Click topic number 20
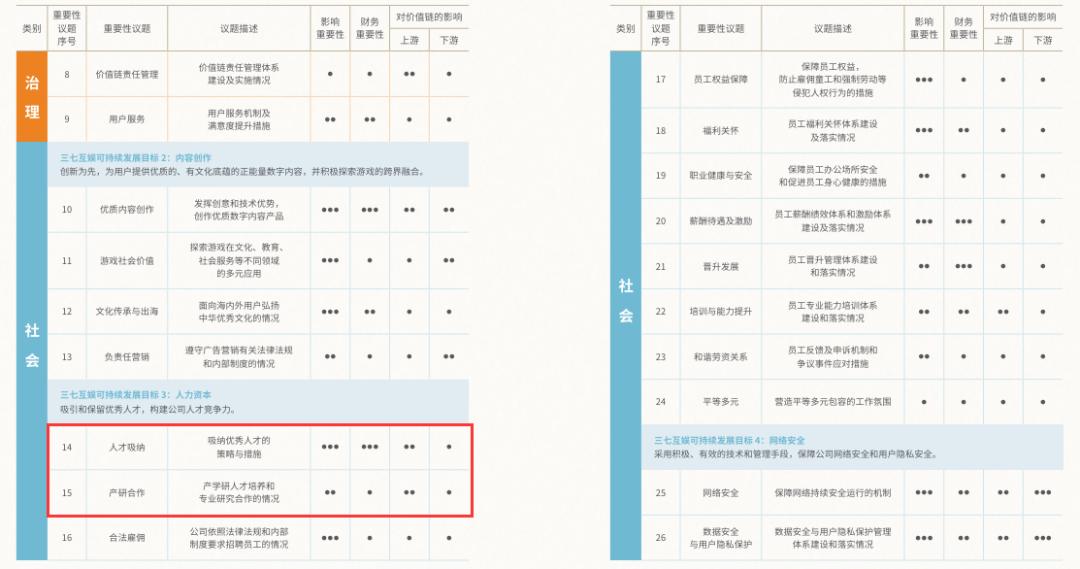This screenshot has height=569, width=1080. (661, 221)
